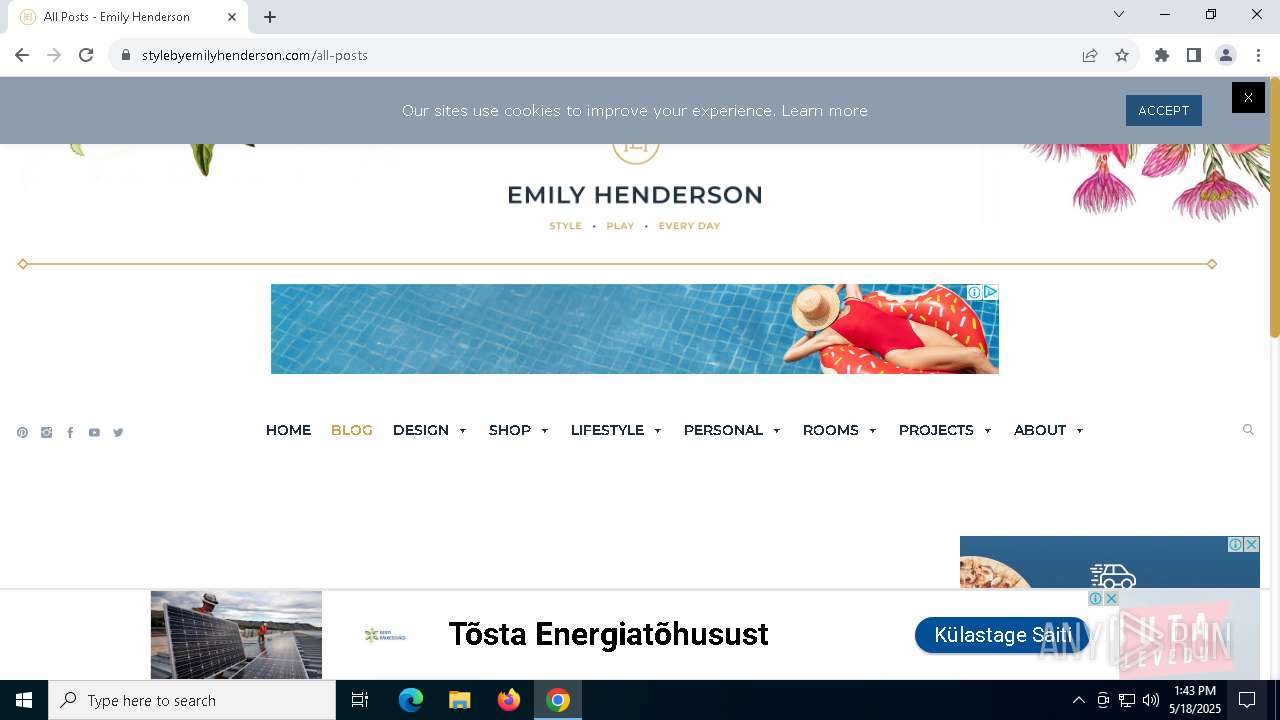Close the All Posts tab

[232, 17]
